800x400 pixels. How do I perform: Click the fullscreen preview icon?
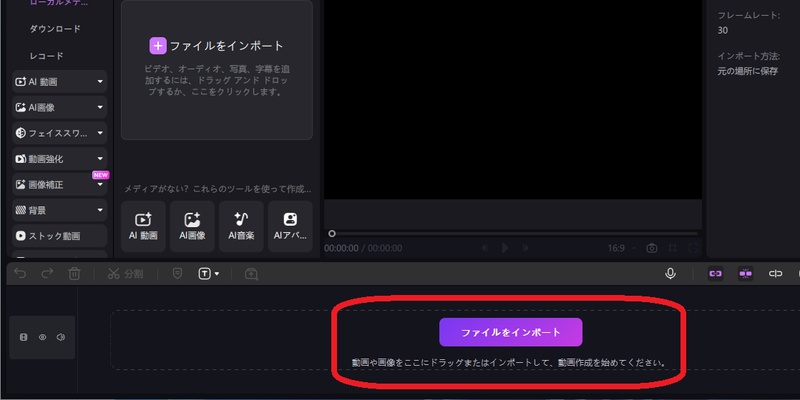(x=693, y=248)
